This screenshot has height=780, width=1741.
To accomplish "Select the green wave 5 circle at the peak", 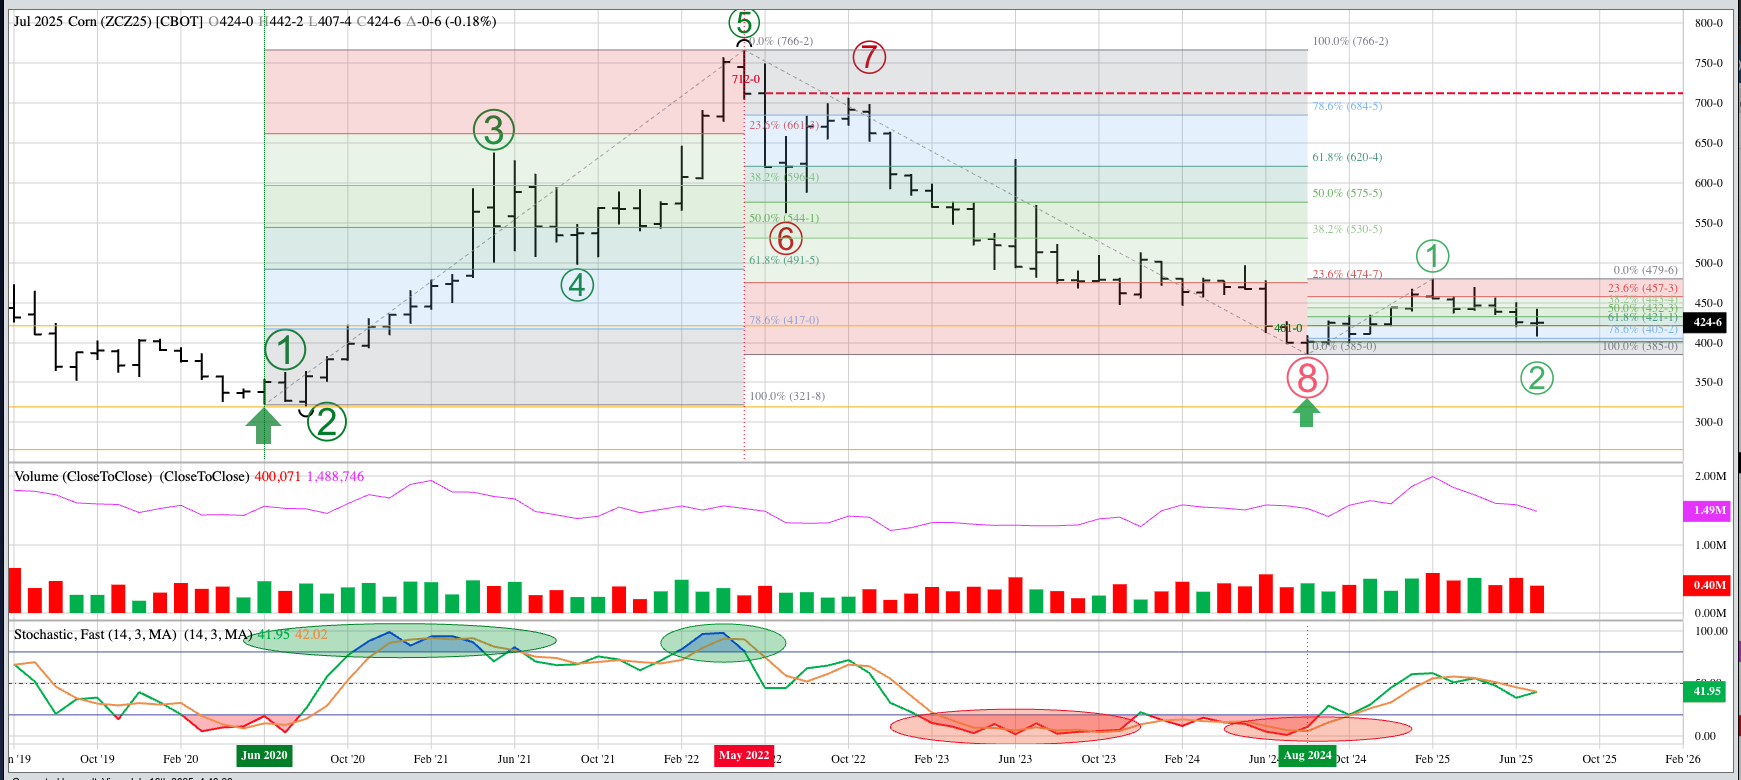I will (743, 22).
